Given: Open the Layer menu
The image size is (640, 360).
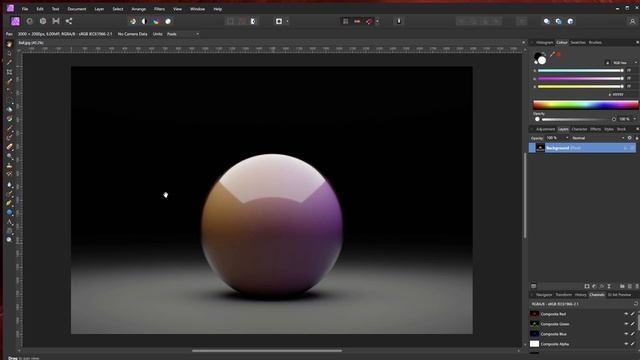Looking at the screenshot, I should pos(99,9).
